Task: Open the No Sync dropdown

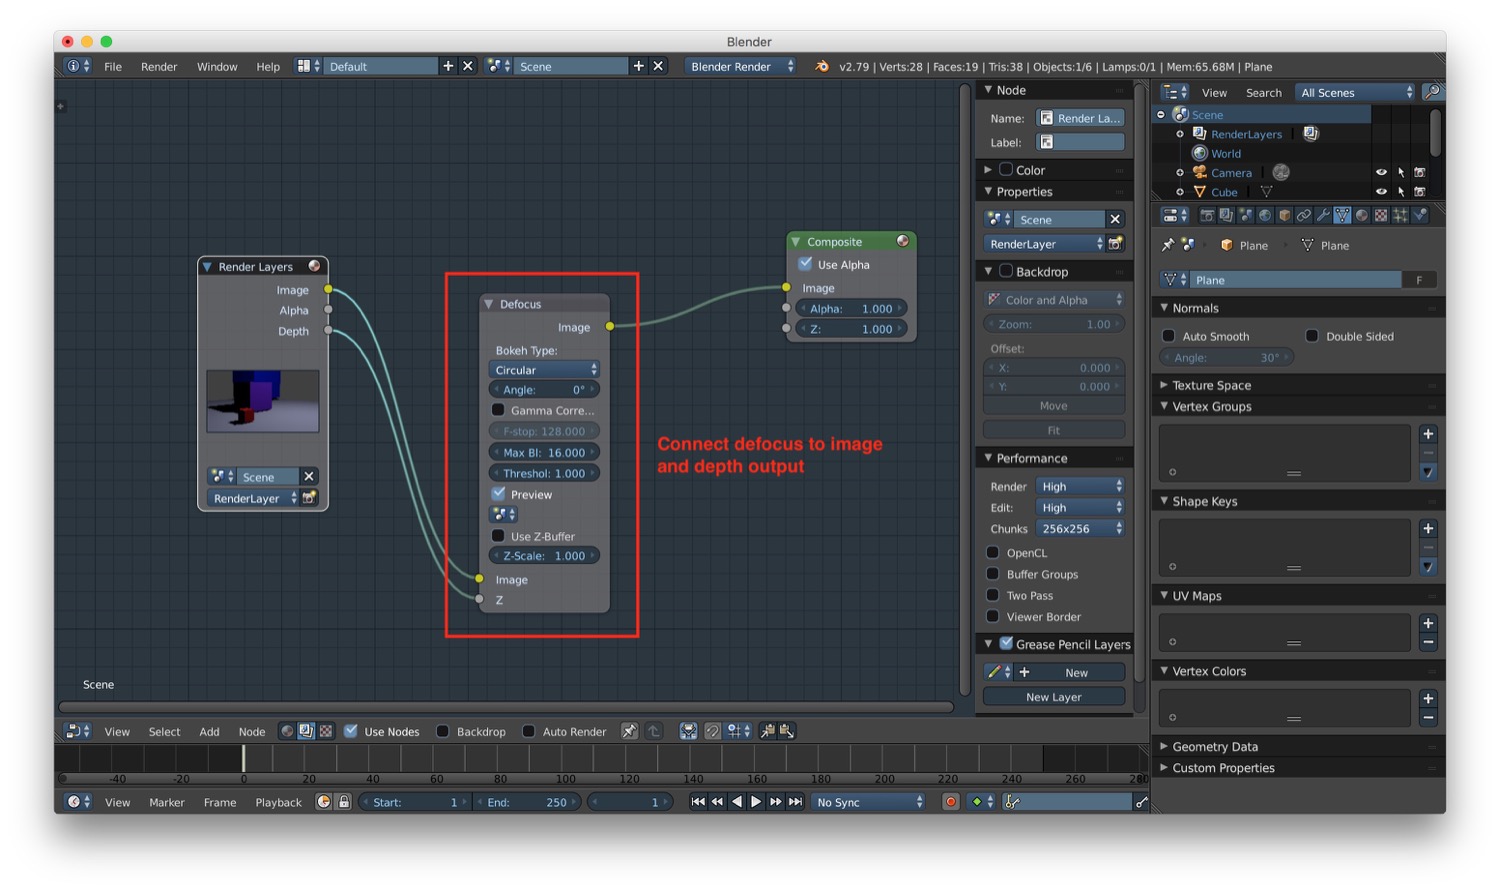Action: coord(868,802)
